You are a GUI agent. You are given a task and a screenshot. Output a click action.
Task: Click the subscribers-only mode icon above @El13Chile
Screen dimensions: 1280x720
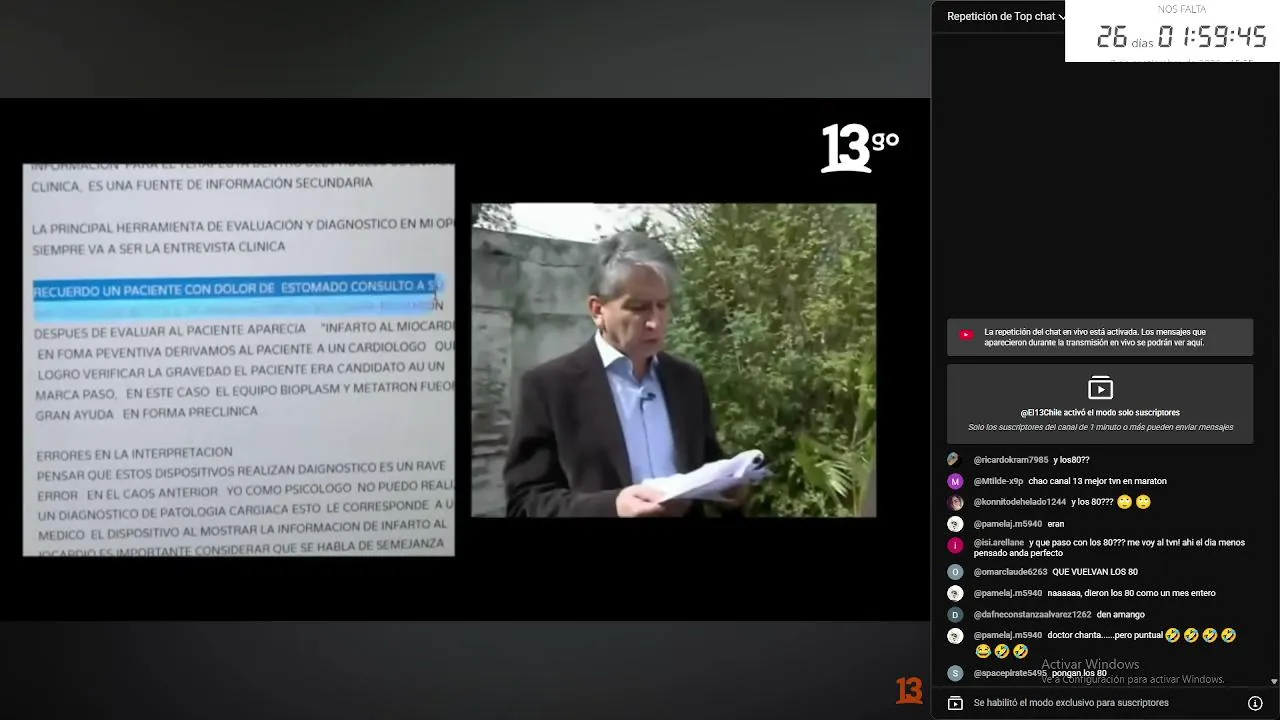1100,388
